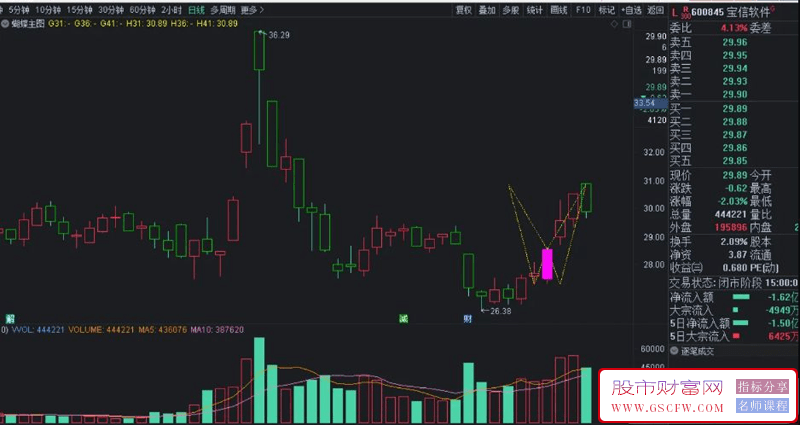Click the 买三 price 29.87
This screenshot has width=800, height=425.
point(735,135)
